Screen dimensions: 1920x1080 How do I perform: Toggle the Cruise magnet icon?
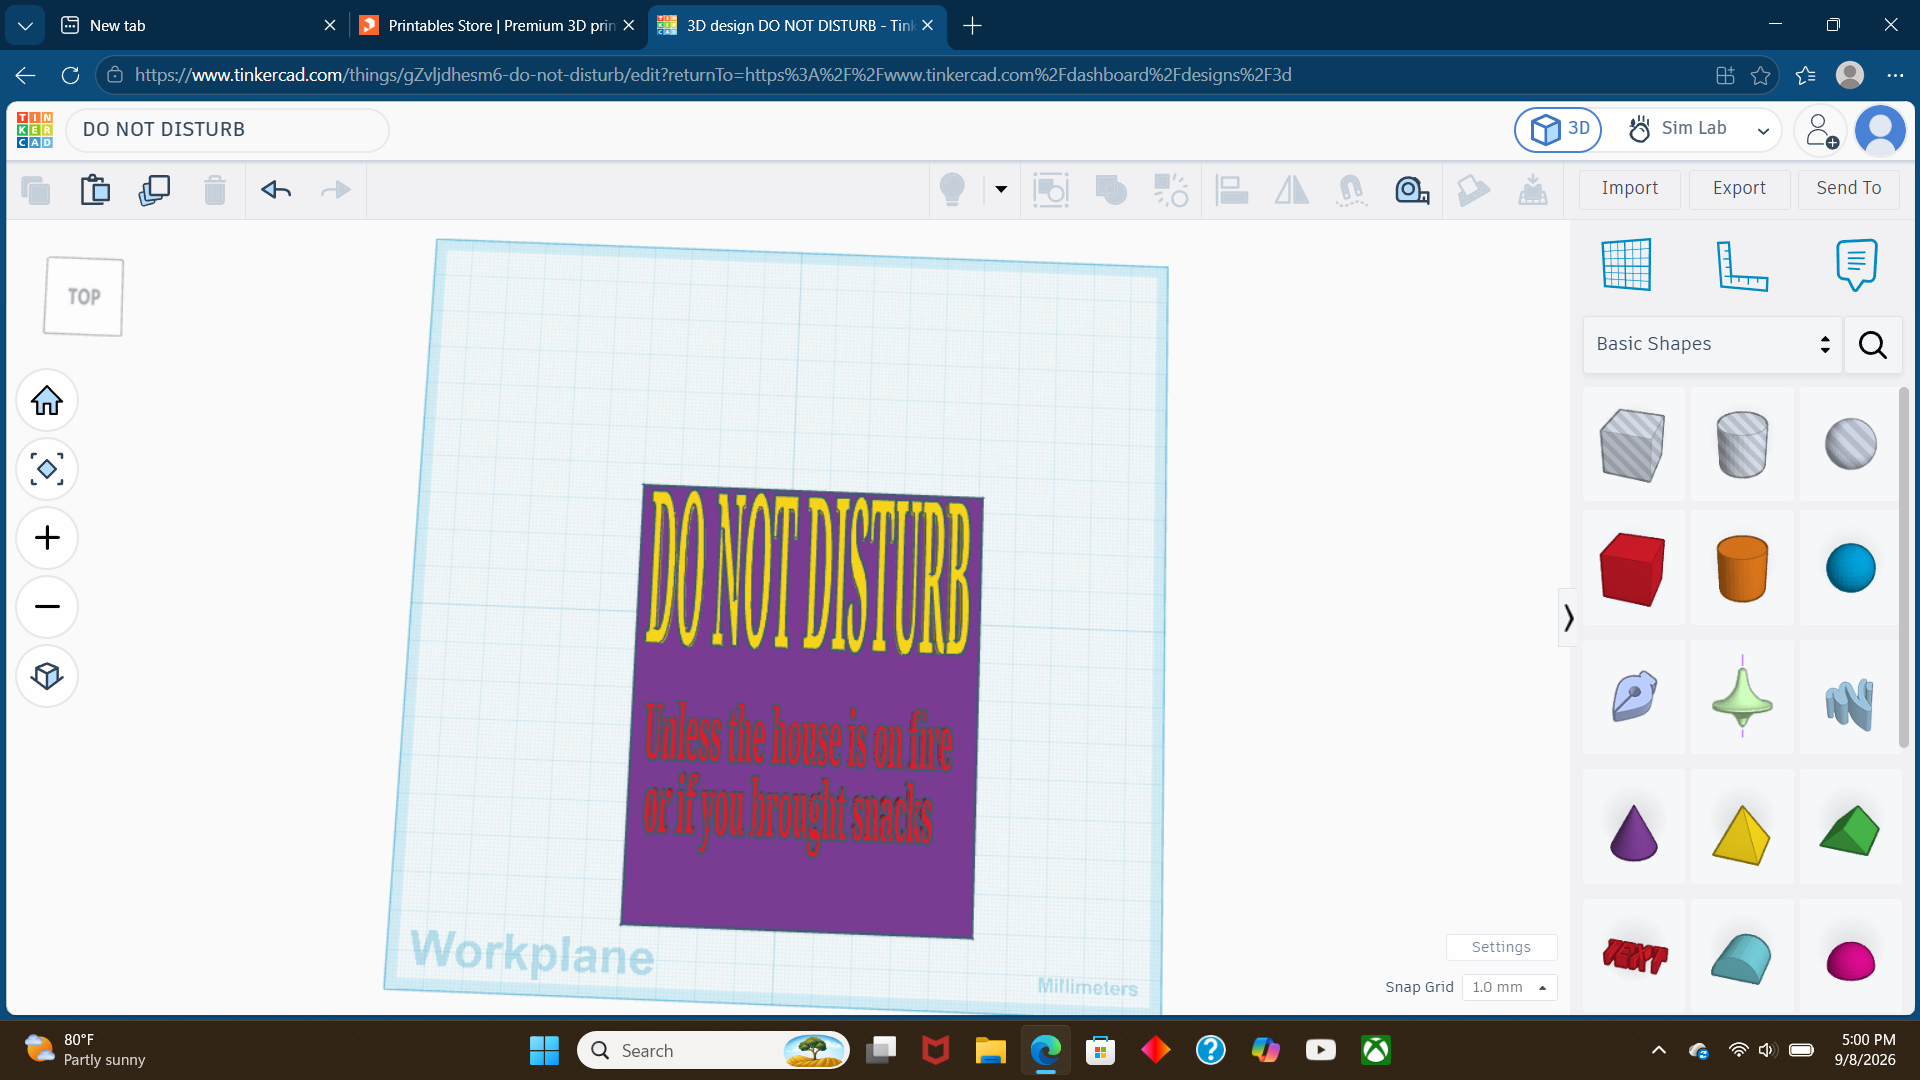[x=1351, y=190]
